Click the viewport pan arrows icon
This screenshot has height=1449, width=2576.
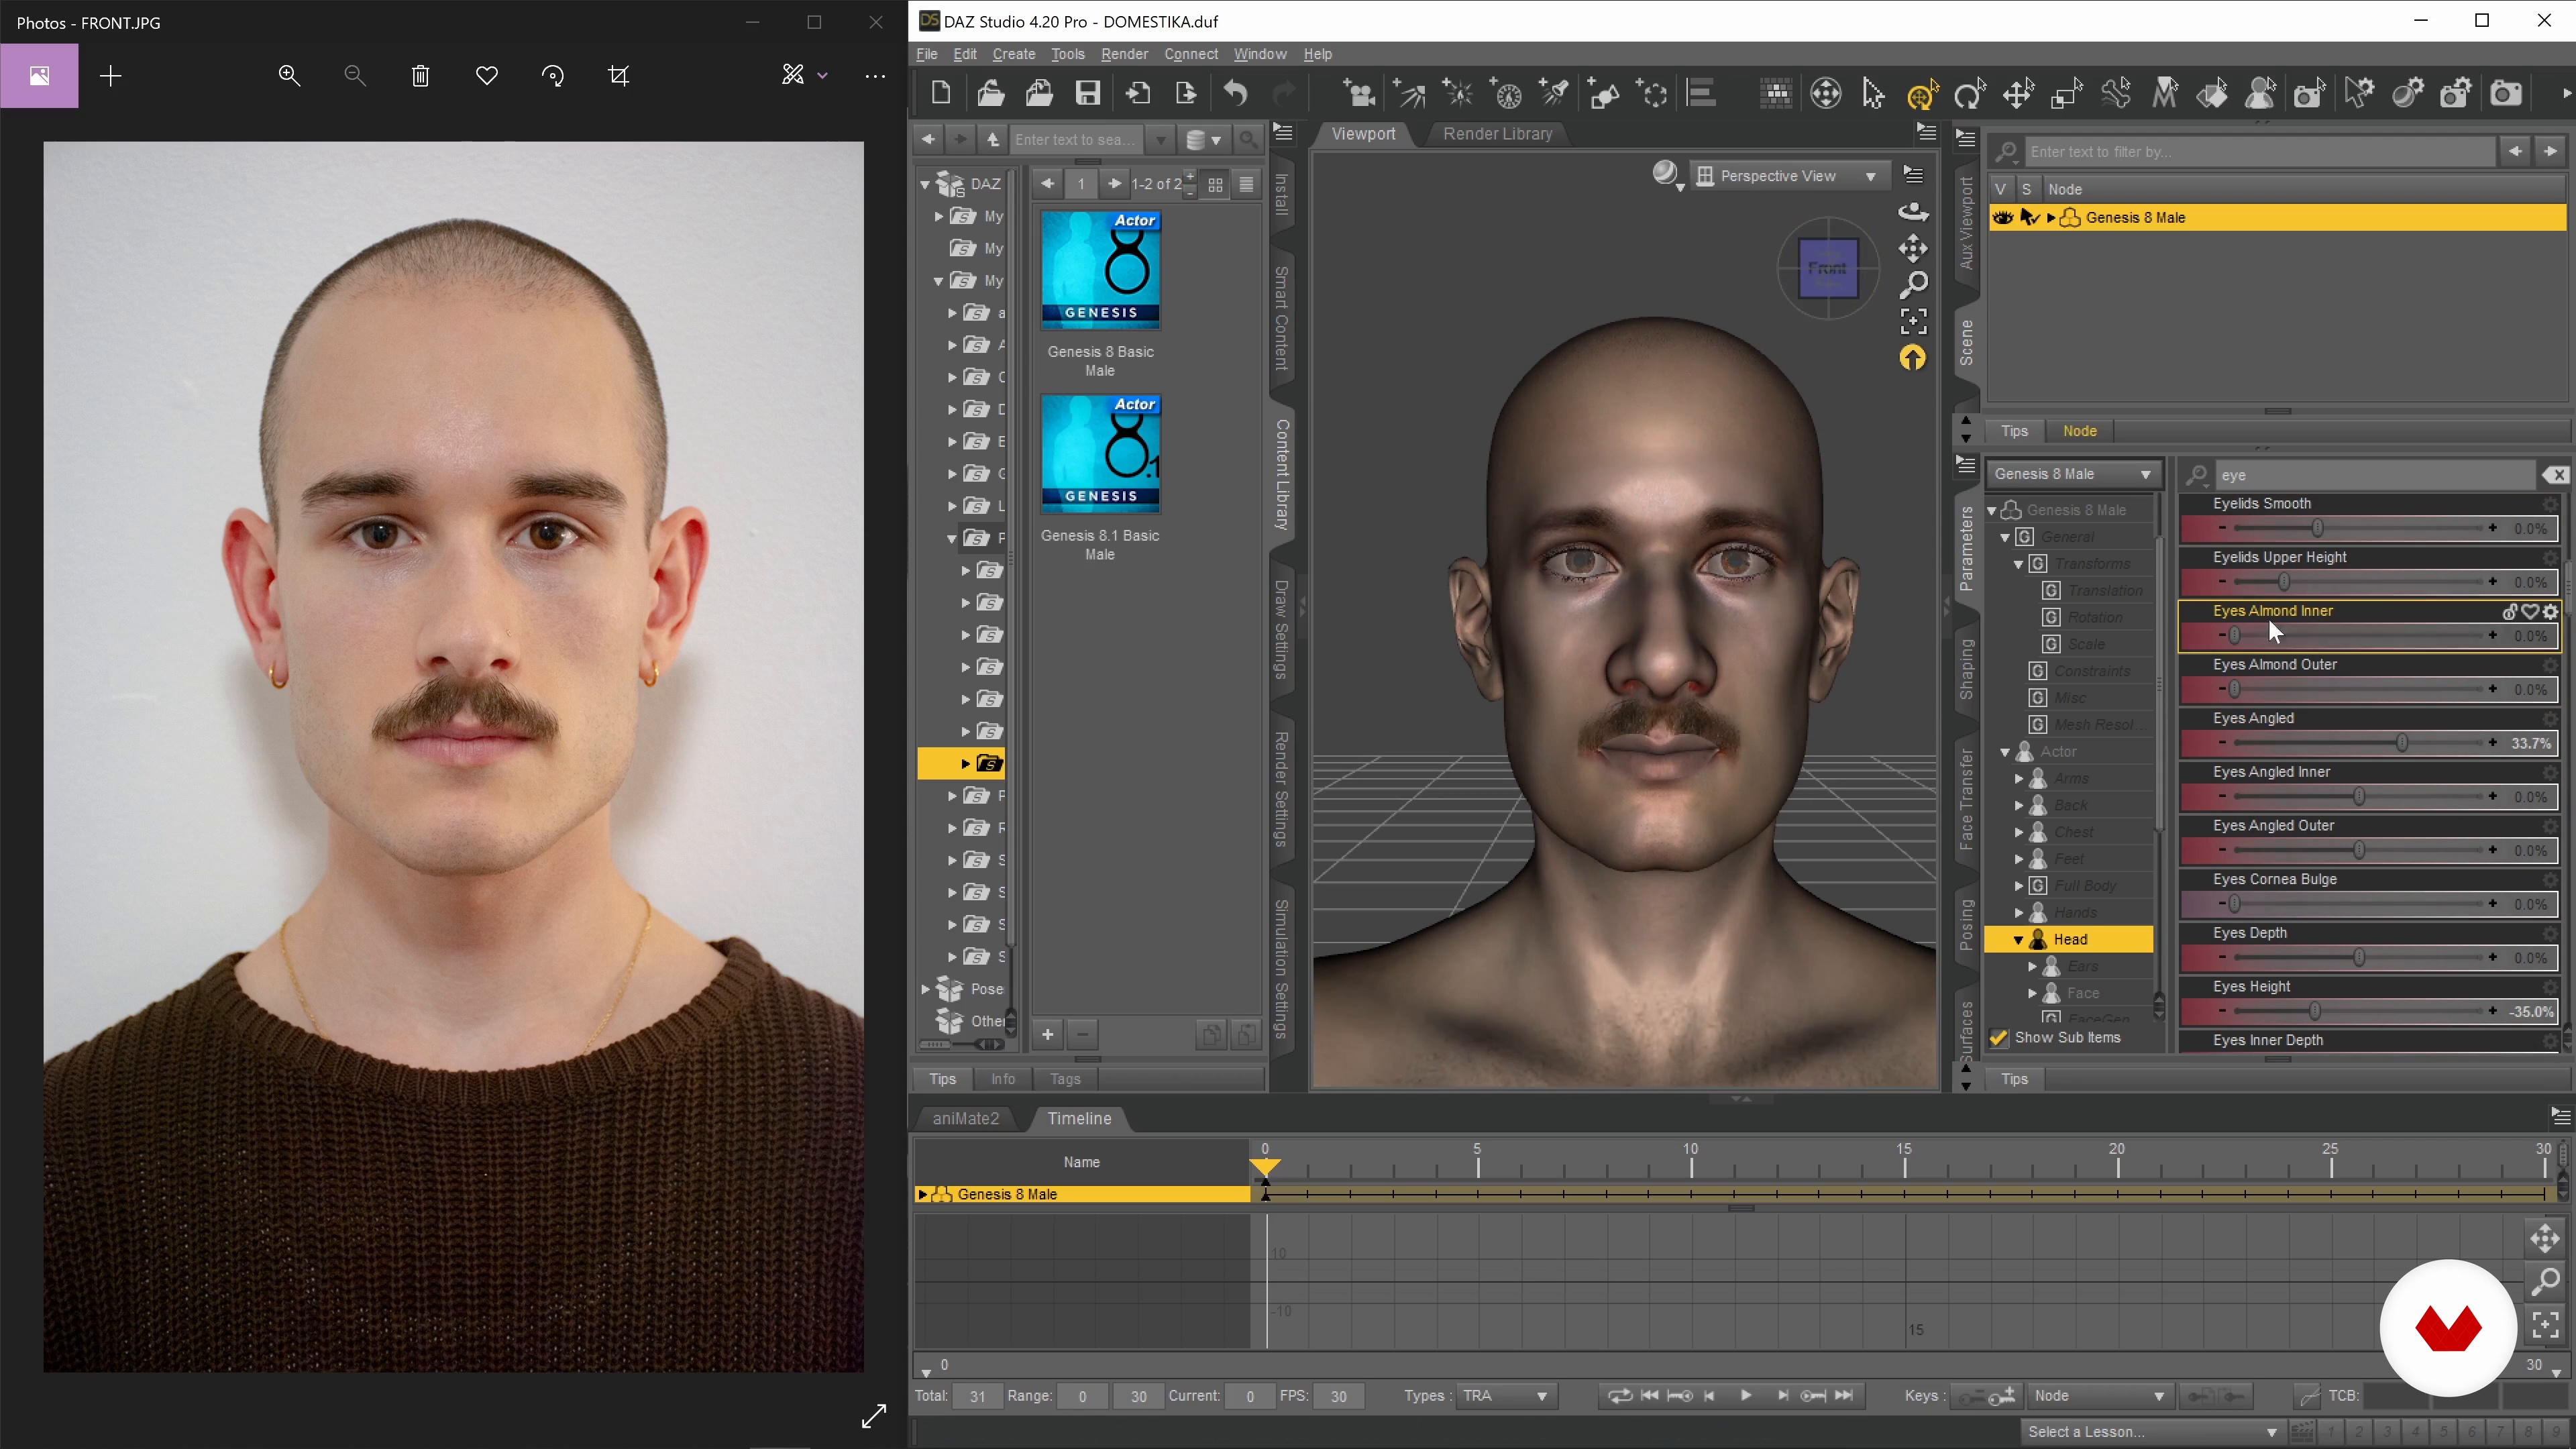tap(1913, 248)
